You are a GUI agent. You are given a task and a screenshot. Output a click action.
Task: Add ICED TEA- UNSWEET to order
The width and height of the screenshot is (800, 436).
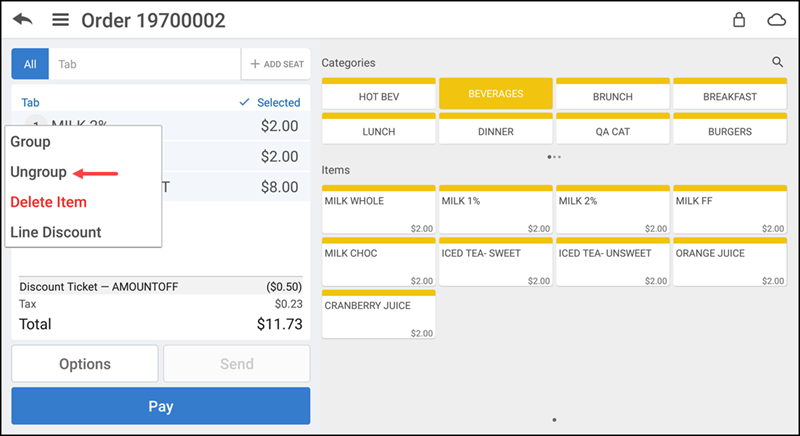(613, 262)
